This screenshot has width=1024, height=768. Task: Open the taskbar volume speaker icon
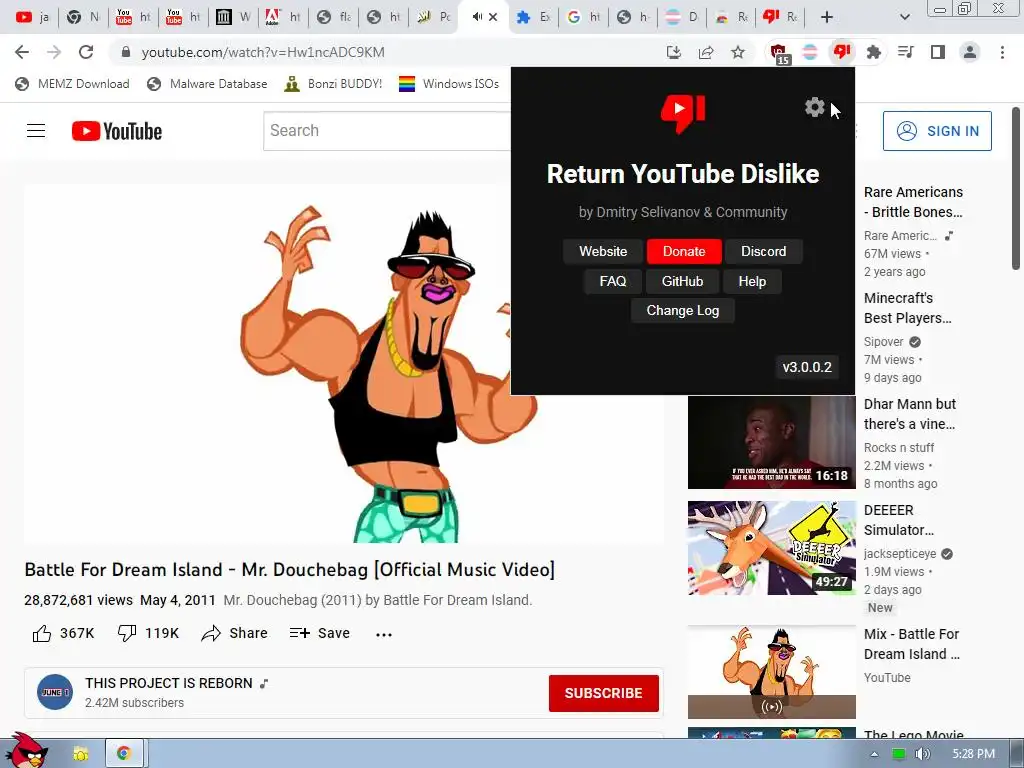pyautogui.click(x=922, y=754)
